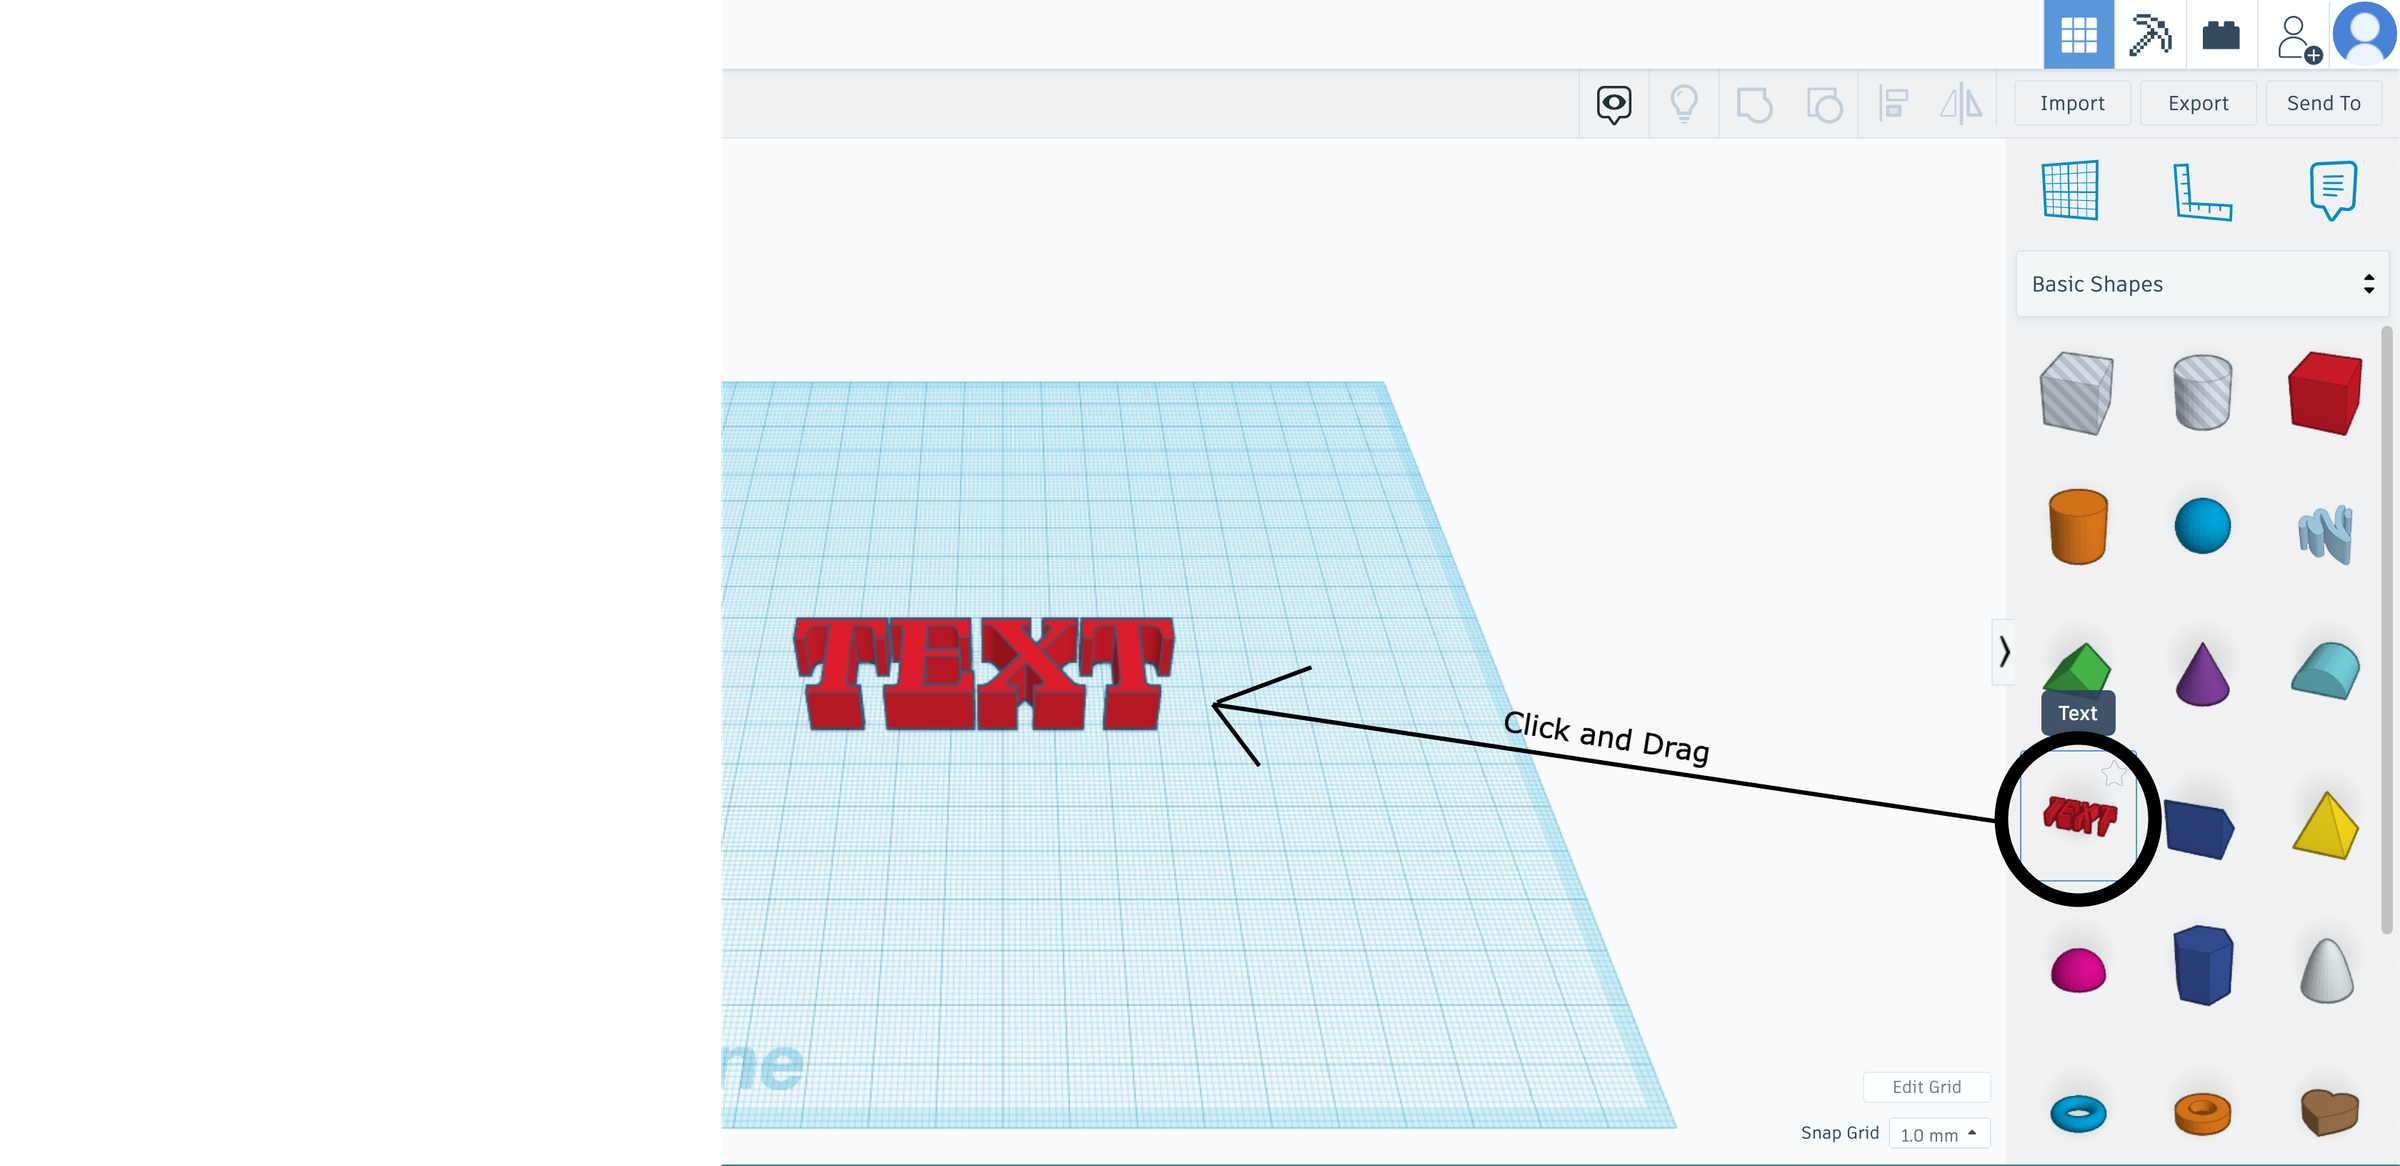Click the Group shapes icon

pyautogui.click(x=1756, y=103)
